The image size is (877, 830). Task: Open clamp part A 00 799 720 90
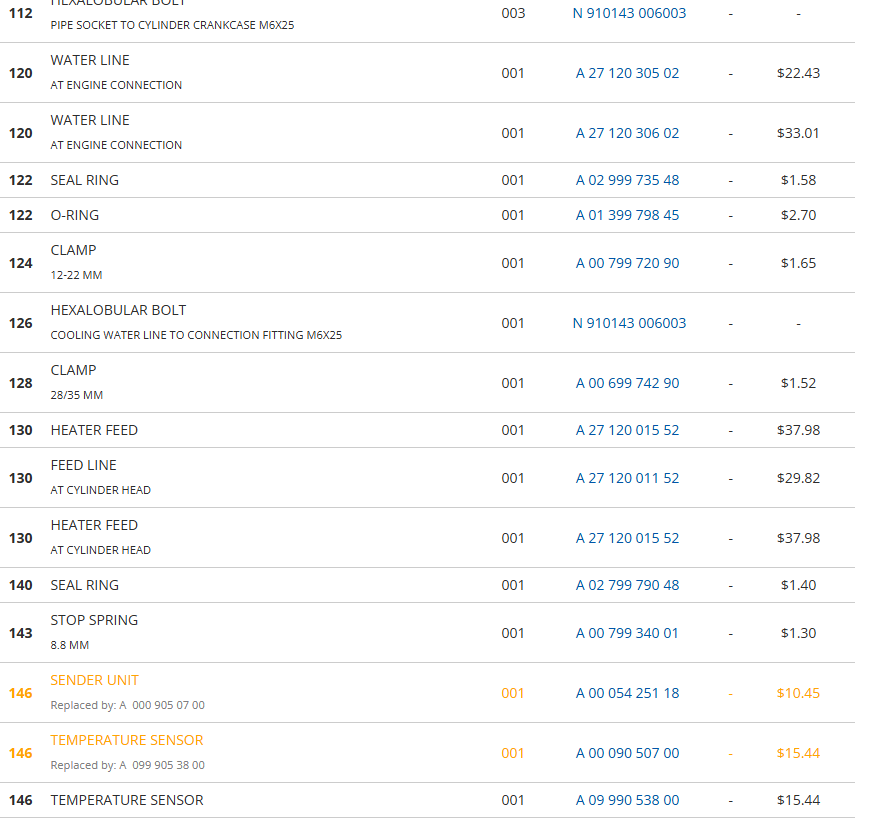(x=627, y=263)
